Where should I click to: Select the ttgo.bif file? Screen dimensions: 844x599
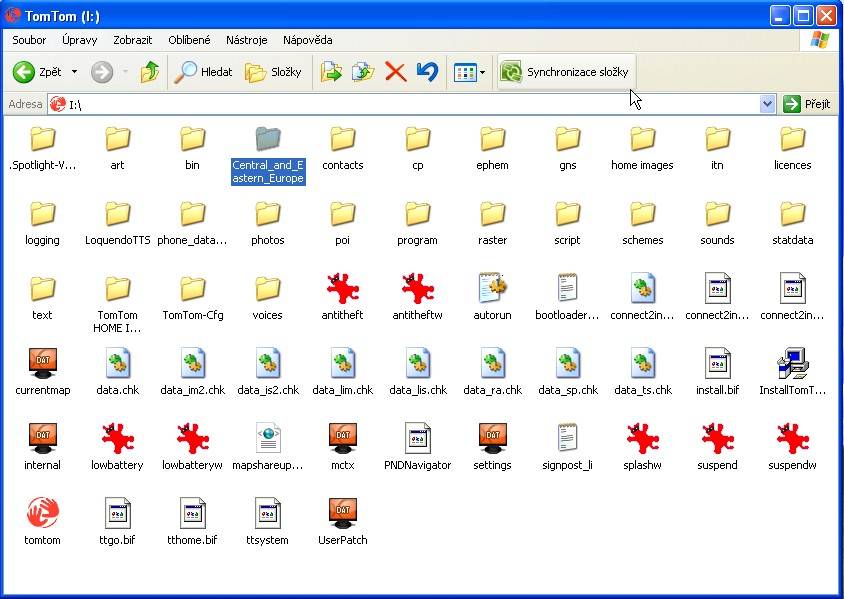point(117,522)
